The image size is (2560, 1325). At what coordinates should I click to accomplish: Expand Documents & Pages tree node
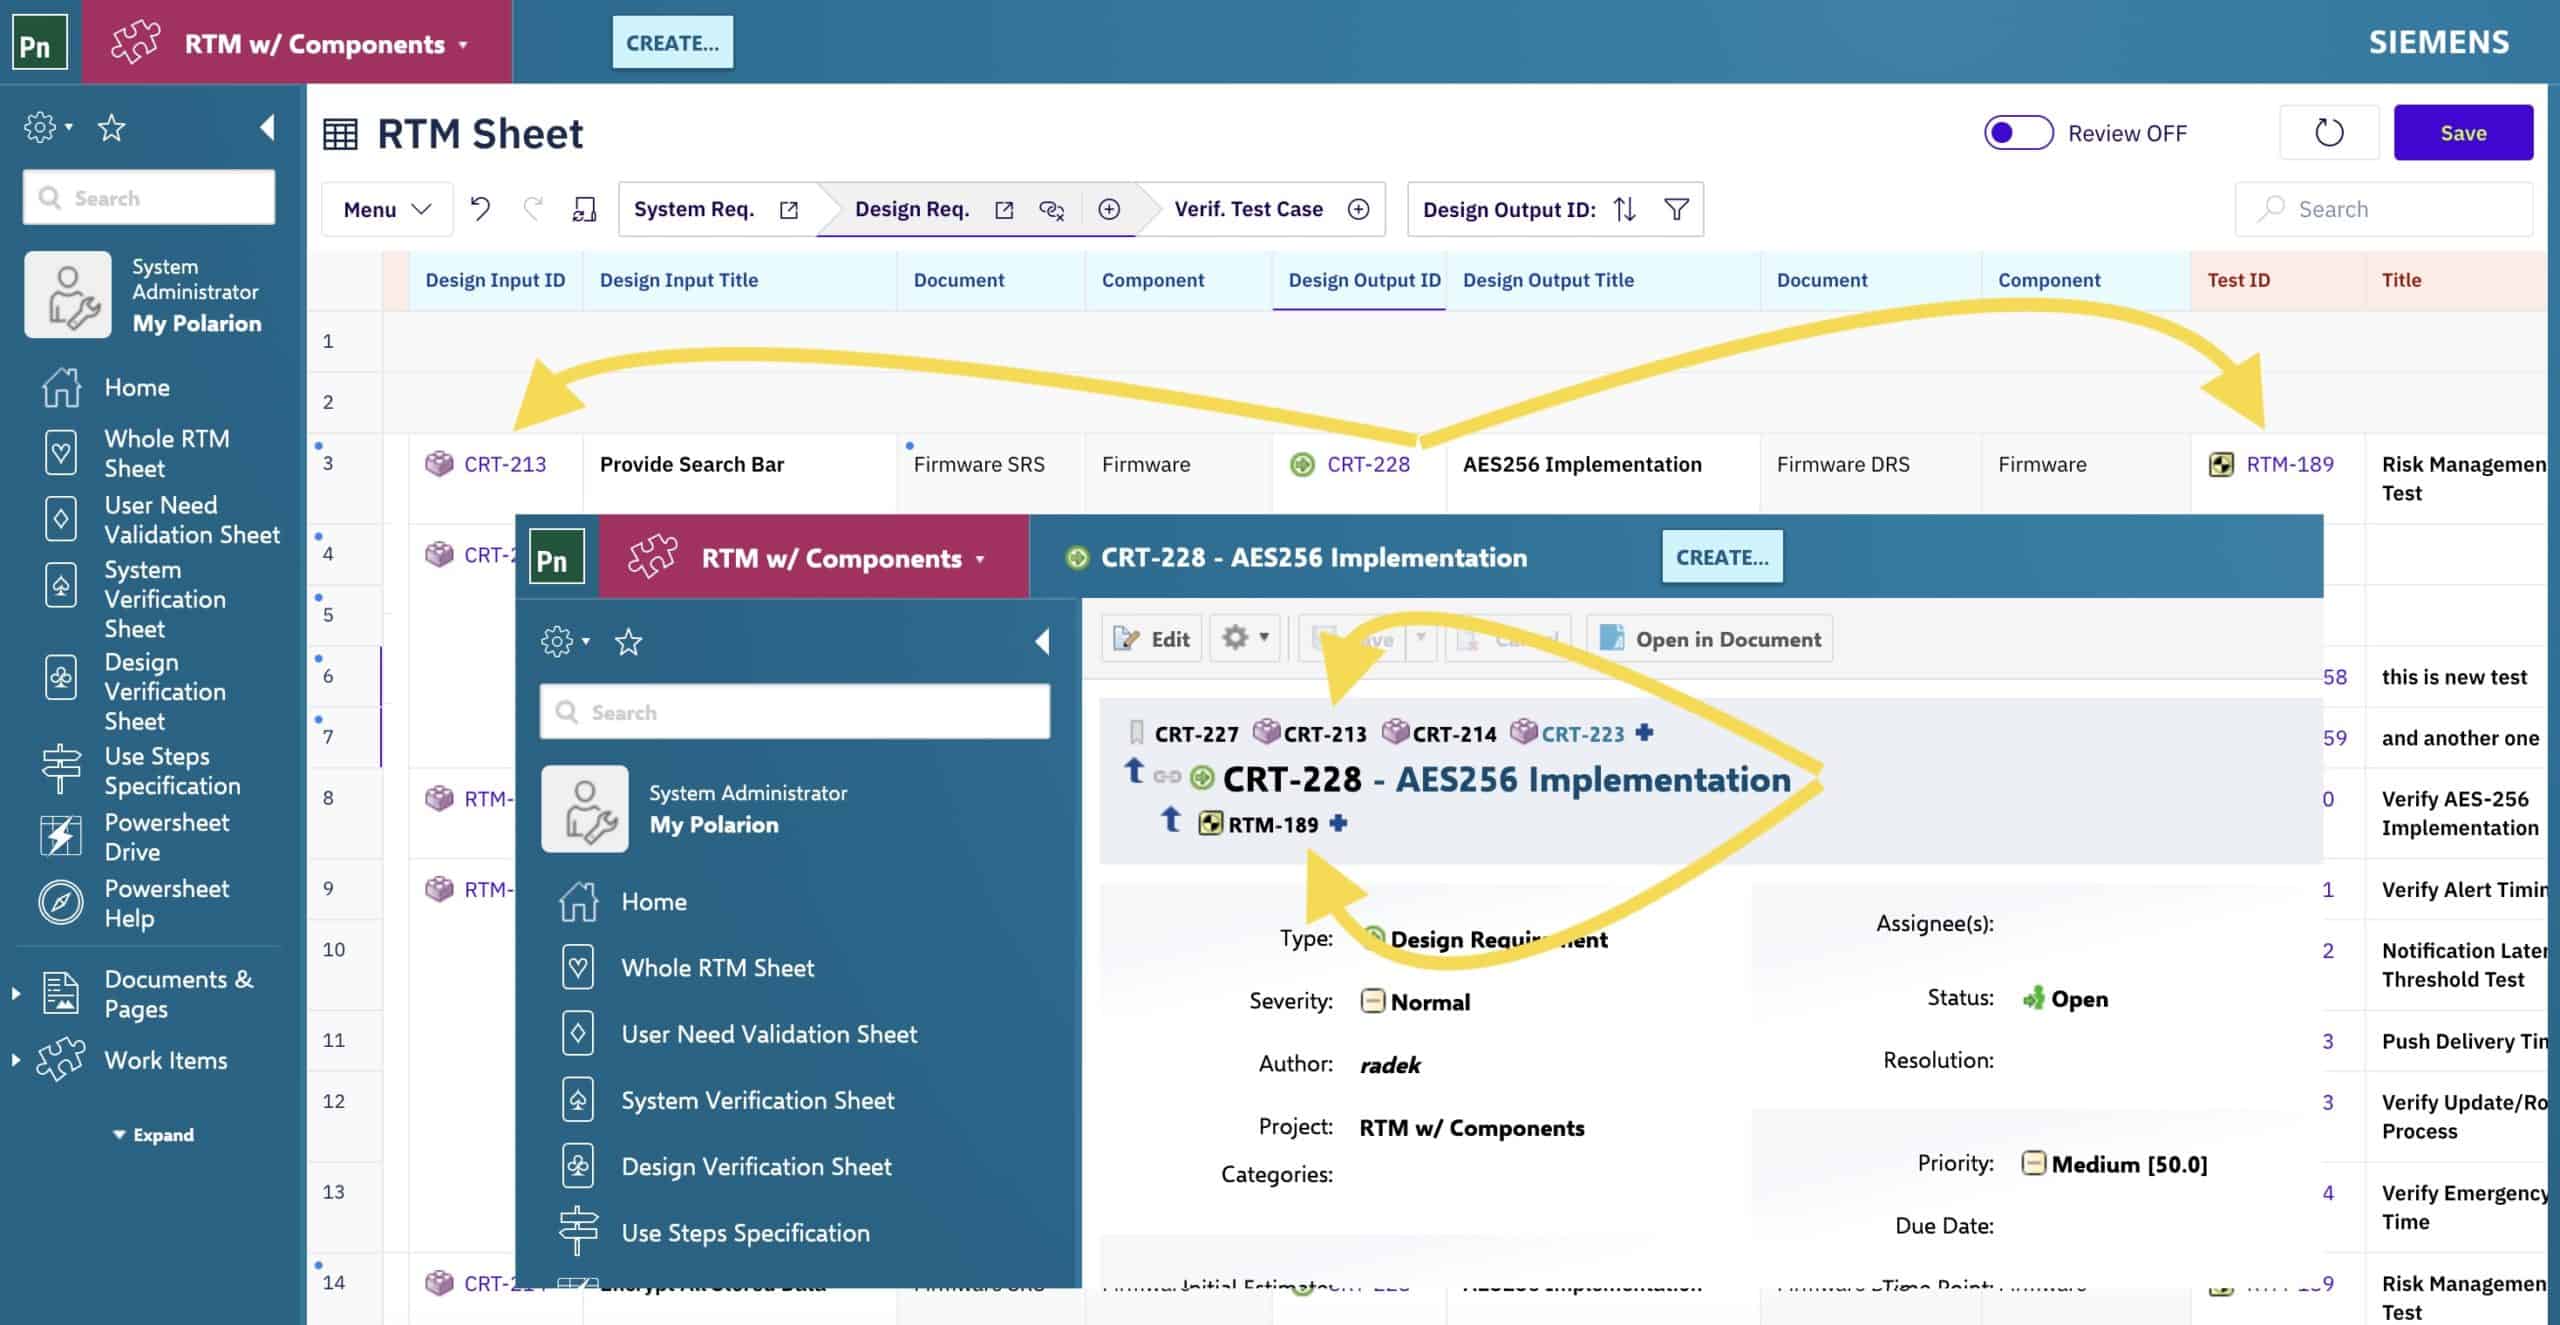(15, 993)
